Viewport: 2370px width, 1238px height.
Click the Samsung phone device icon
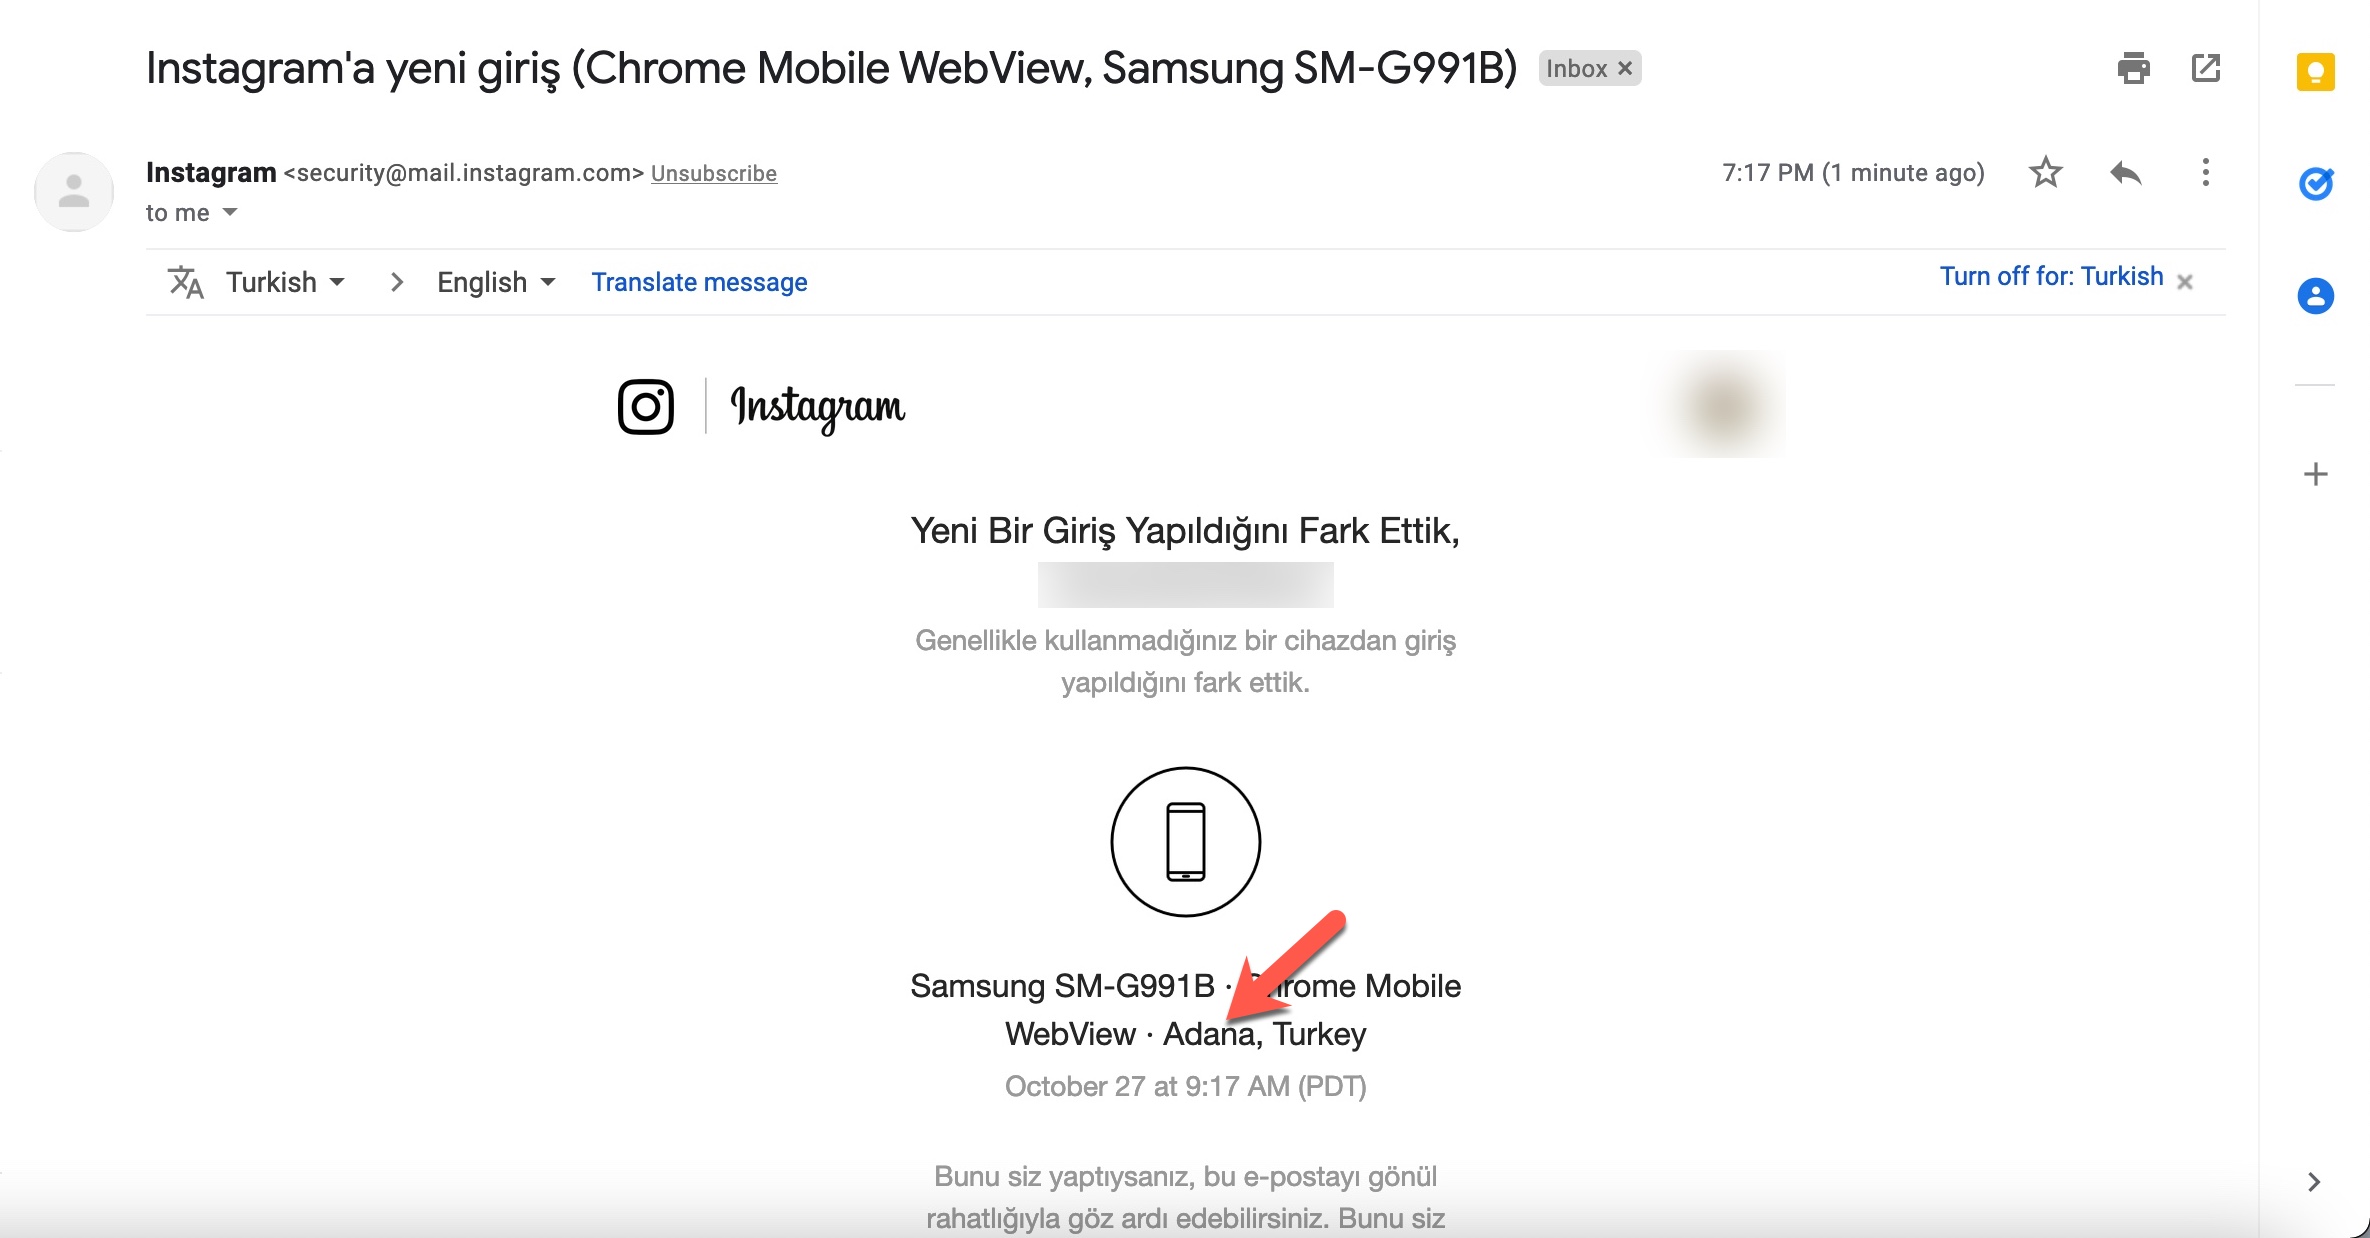coord(1185,842)
